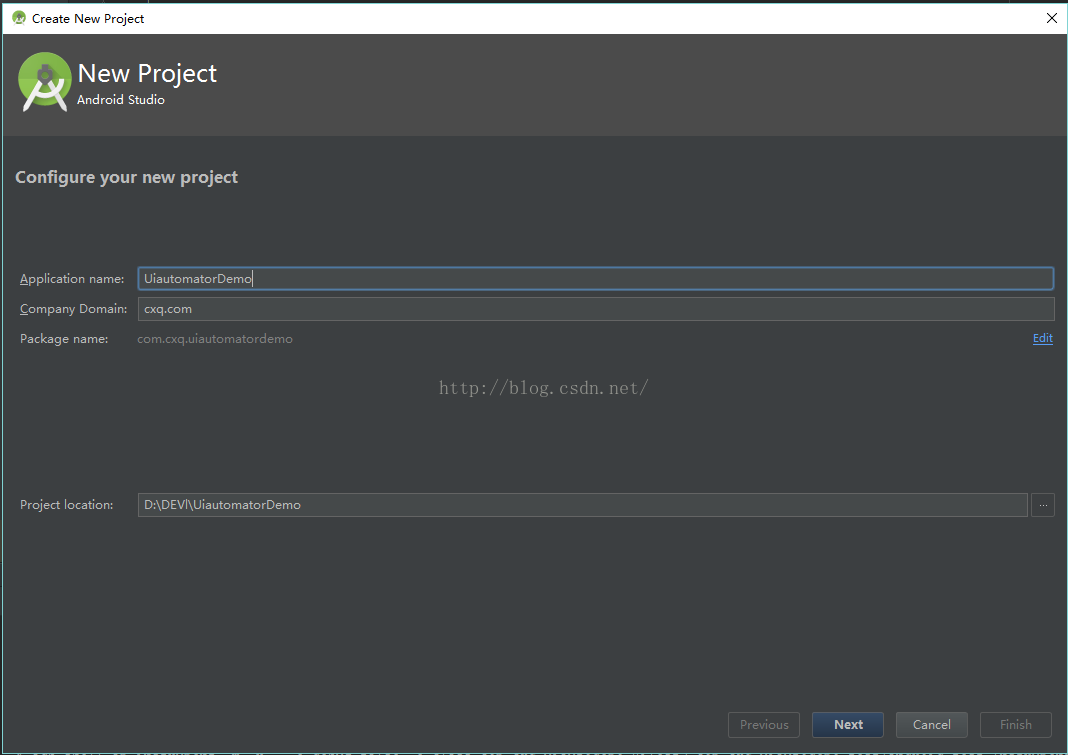Click the Company Domain label

[x=74, y=309]
